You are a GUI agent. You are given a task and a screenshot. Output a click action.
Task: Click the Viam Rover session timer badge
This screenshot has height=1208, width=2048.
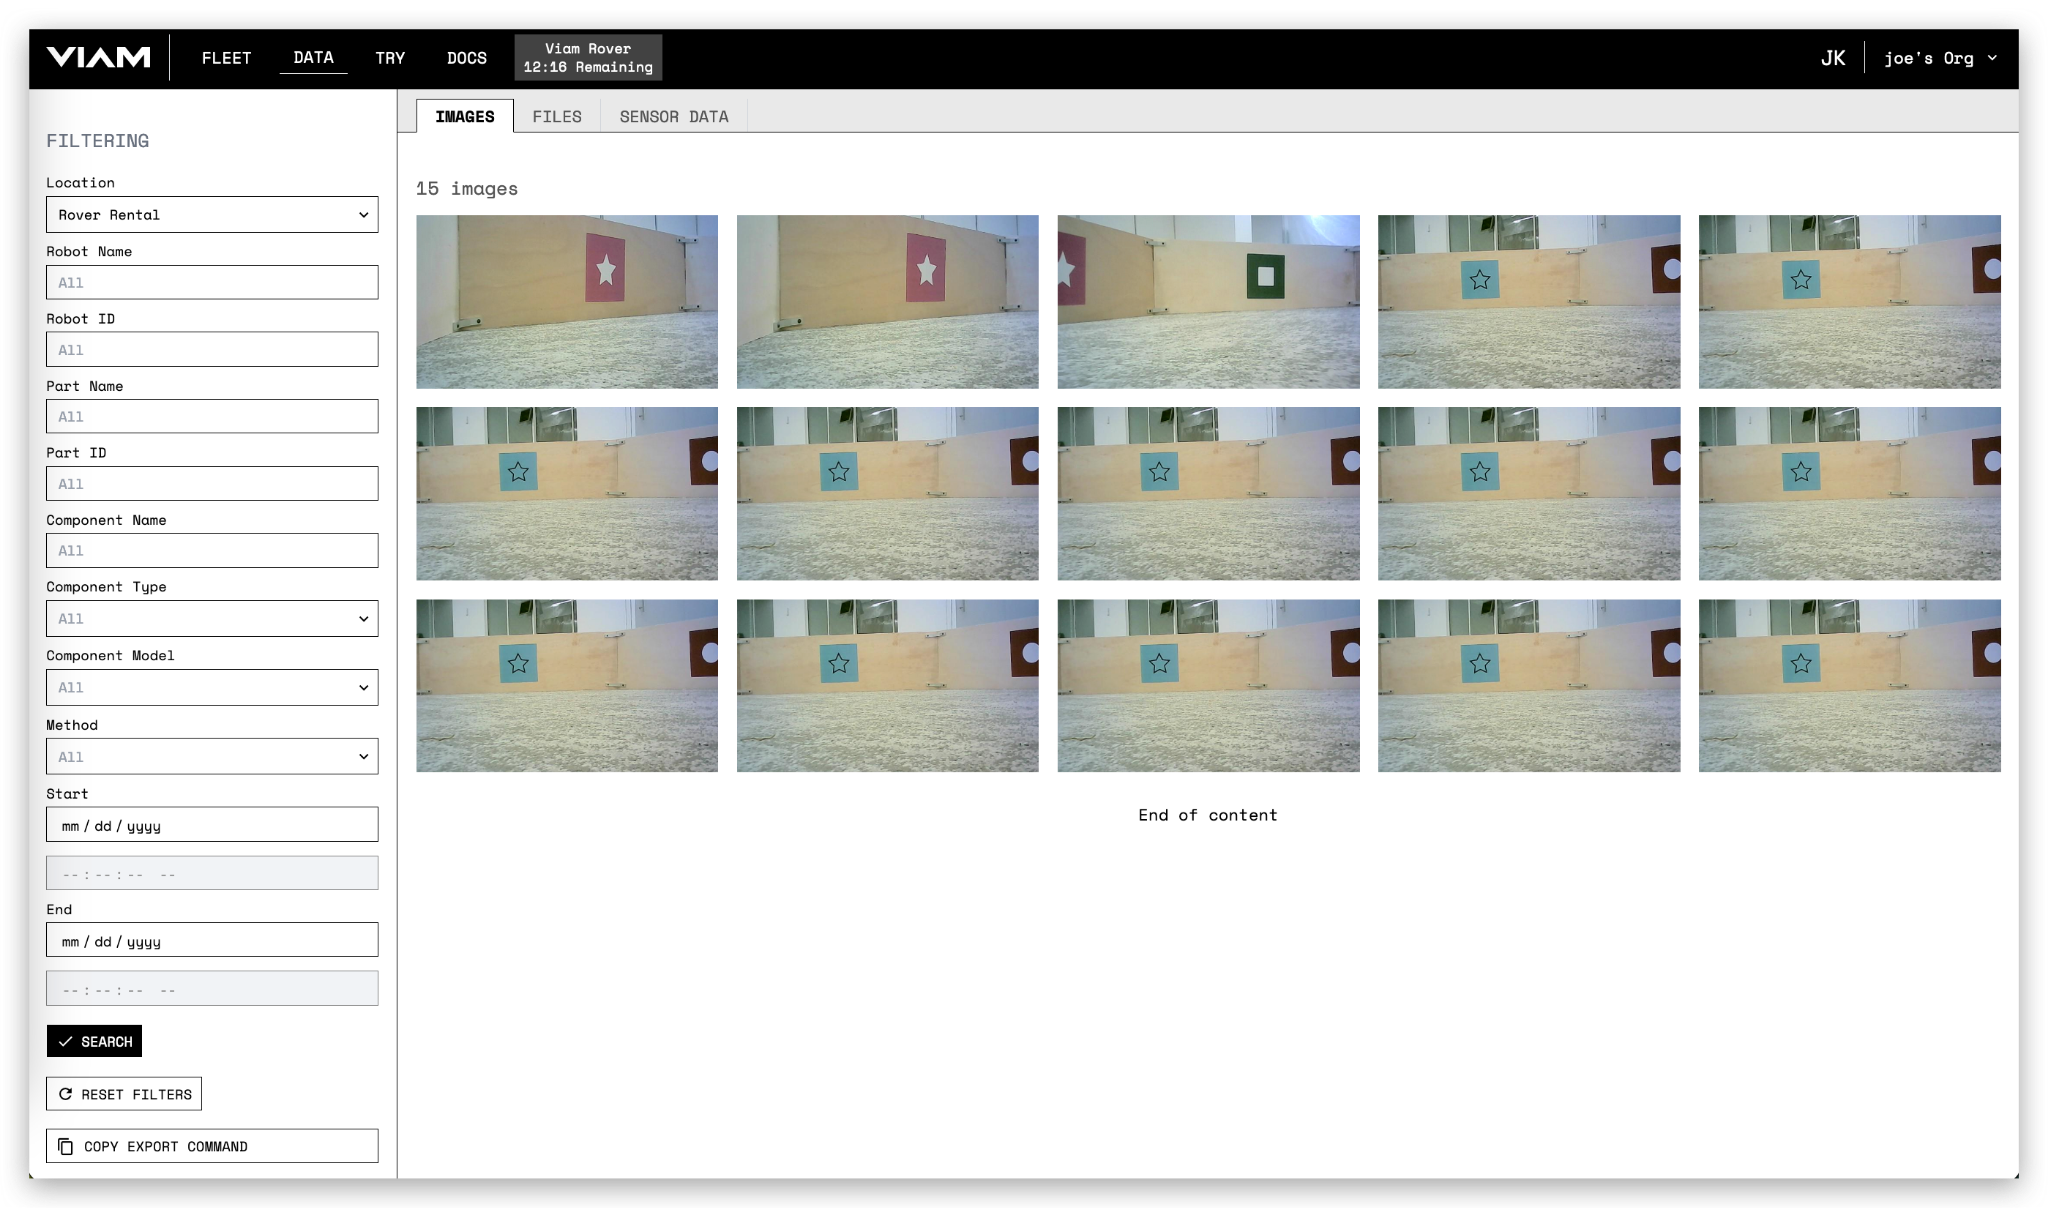pyautogui.click(x=587, y=57)
